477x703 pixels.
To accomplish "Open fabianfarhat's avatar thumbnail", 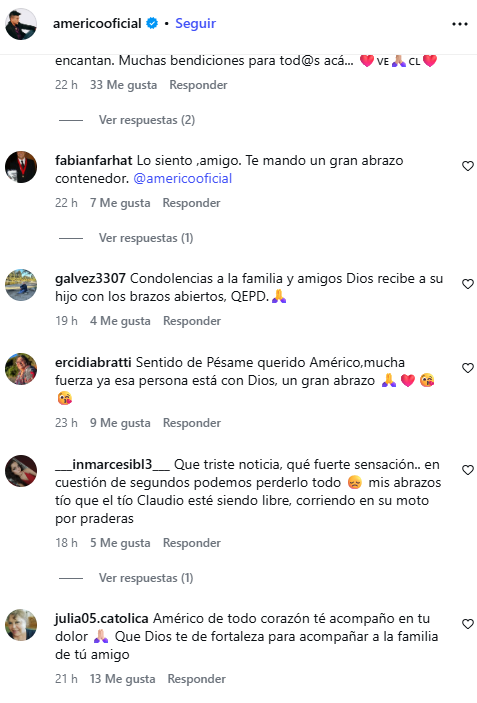I will click(21, 167).
